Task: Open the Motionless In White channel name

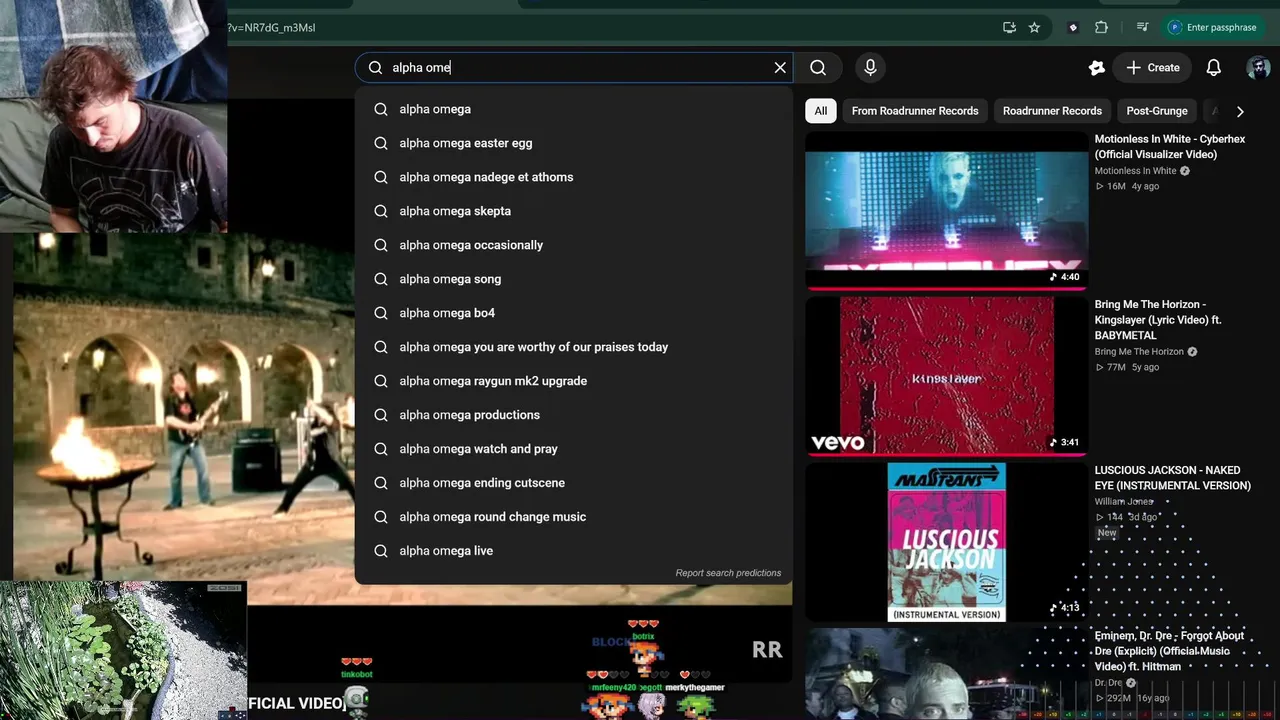Action: tap(1135, 171)
